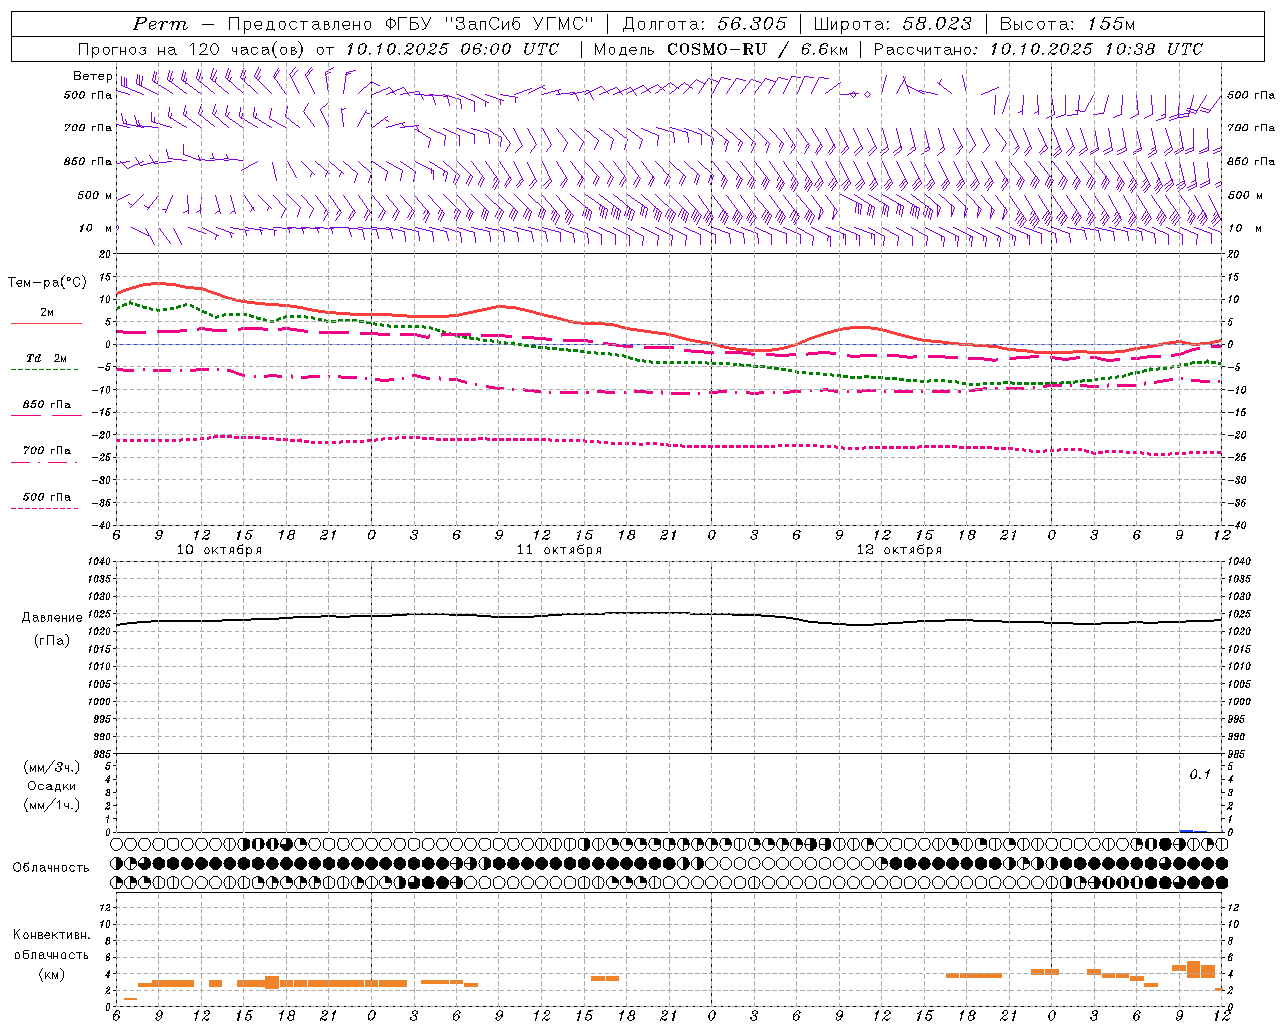This screenshot has height=1024, width=1280.
Task: Click the "Широта: 58.023" header field
Action: tap(893, 24)
